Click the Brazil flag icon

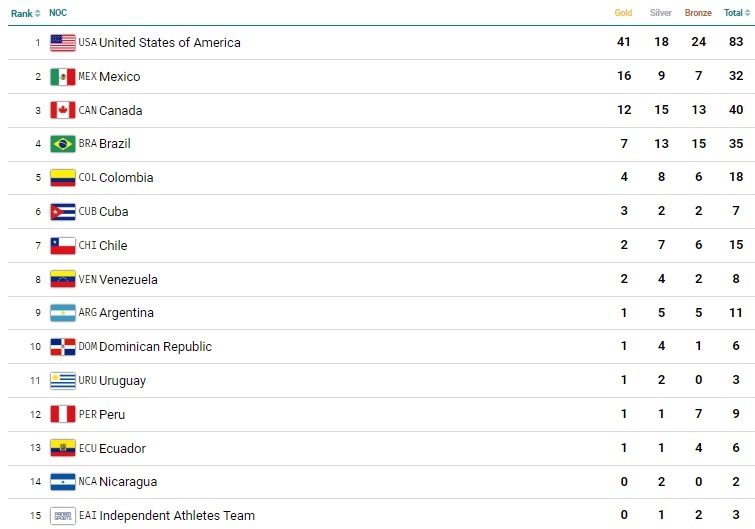click(63, 144)
